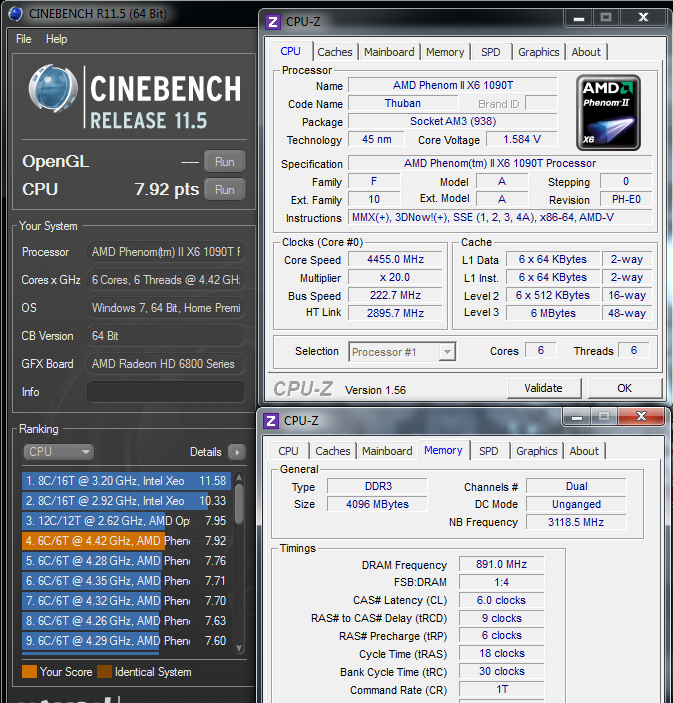
Task: Run the OpenGL benchmark
Action: (225, 162)
